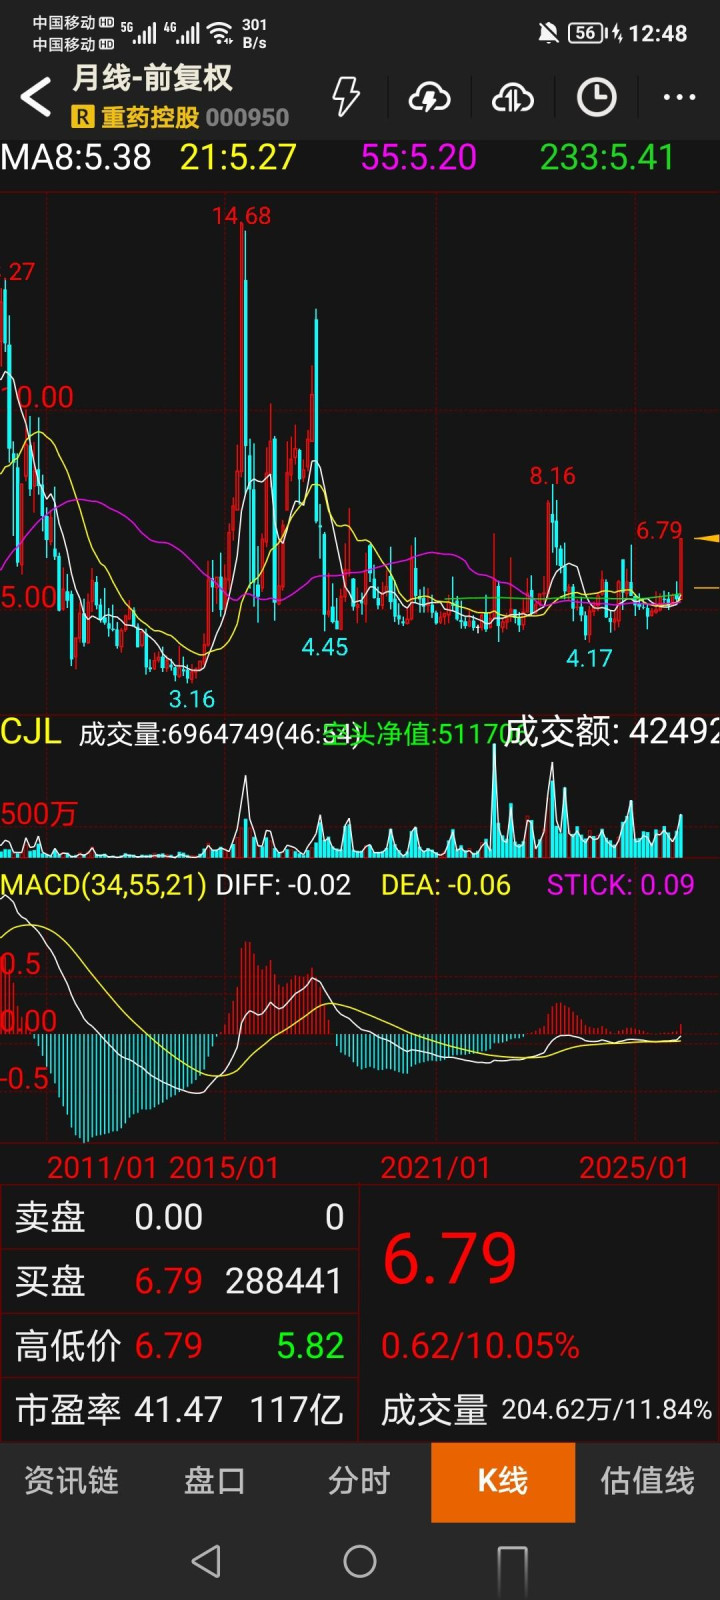The height and width of the screenshot is (1600, 720).
Task: Switch to the 盘口 tab
Action: [215, 1481]
